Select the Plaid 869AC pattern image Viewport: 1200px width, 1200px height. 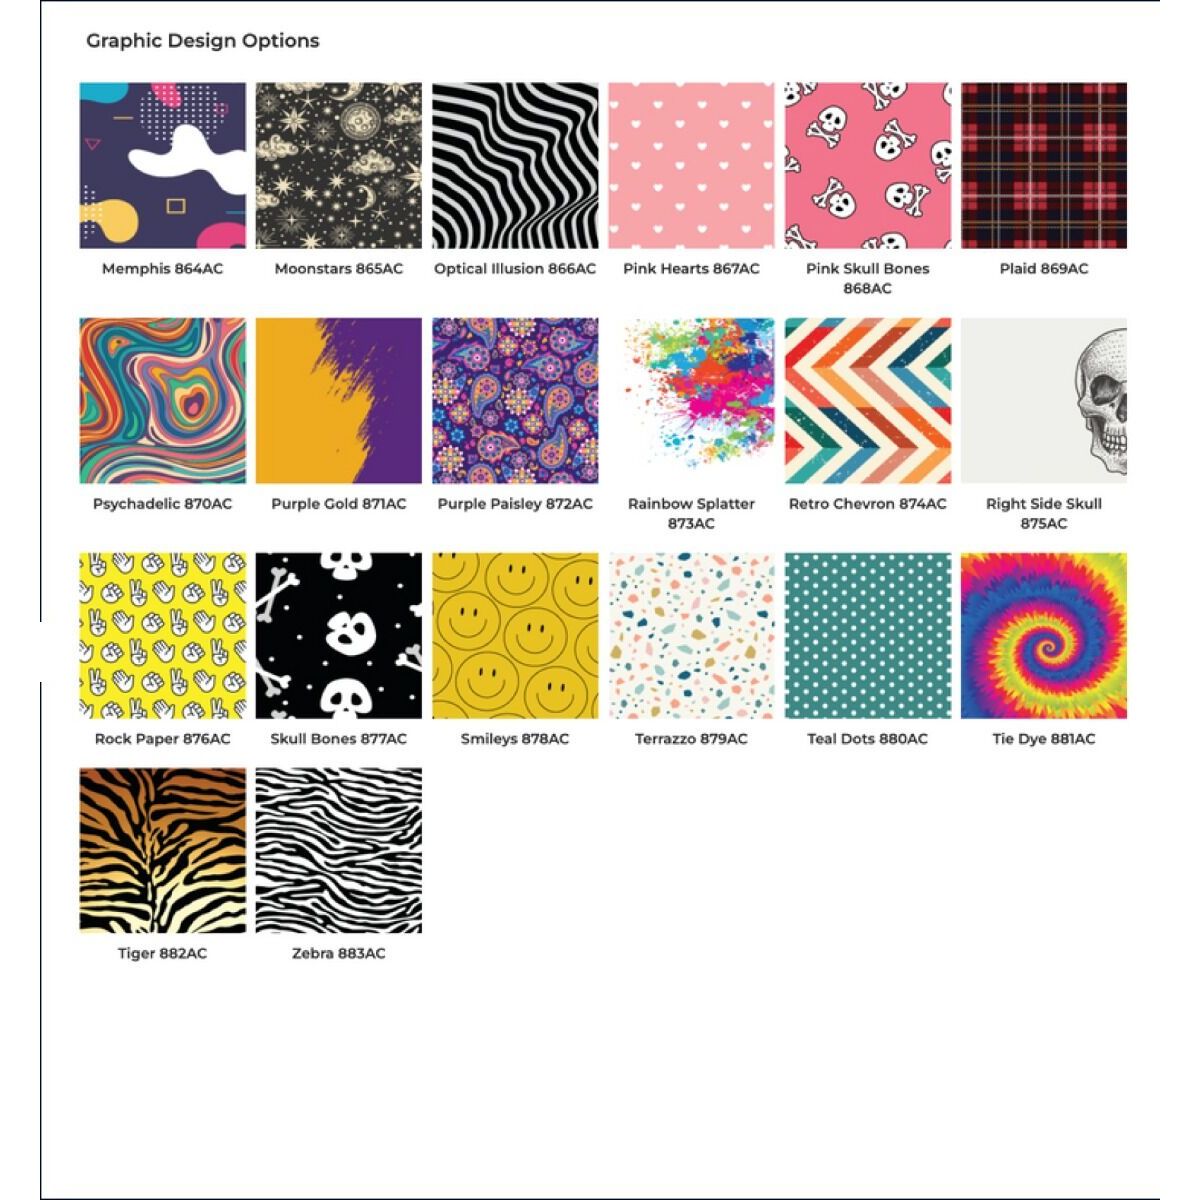(1044, 166)
